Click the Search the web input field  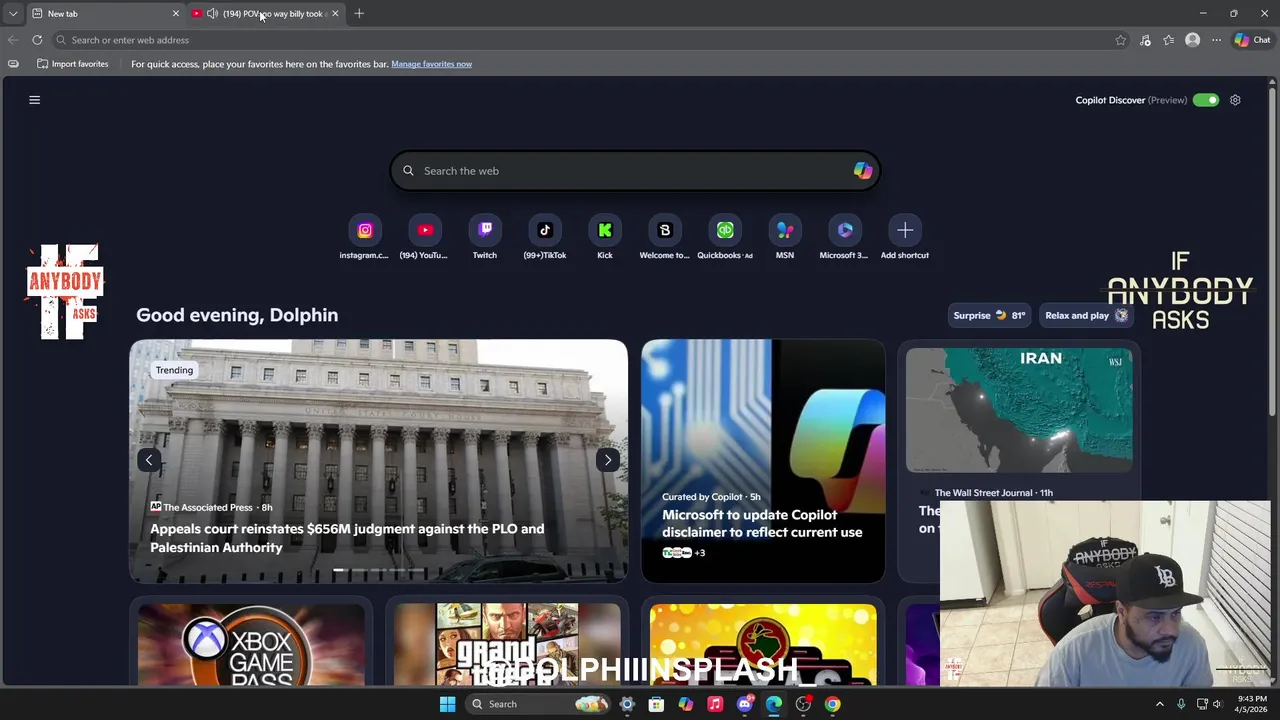[635, 171]
